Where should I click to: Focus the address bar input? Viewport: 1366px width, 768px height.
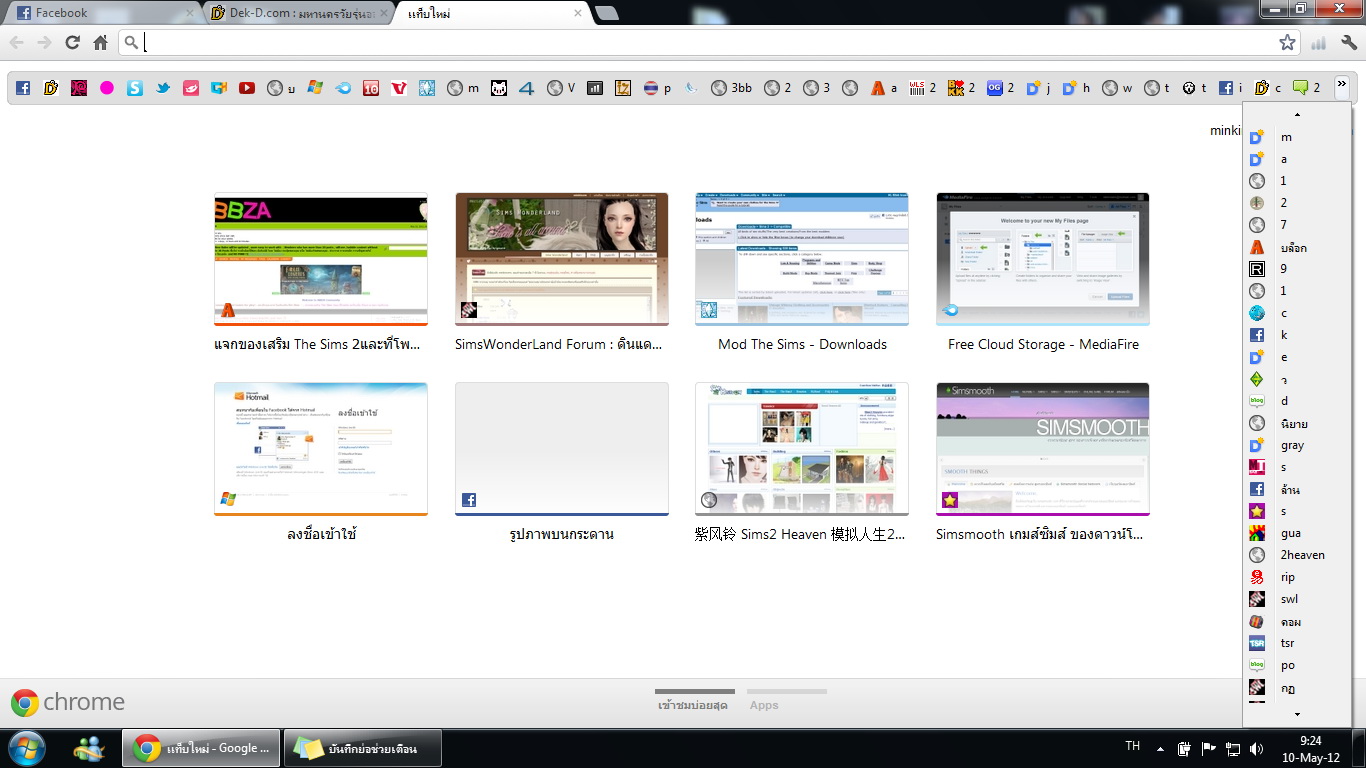[708, 42]
